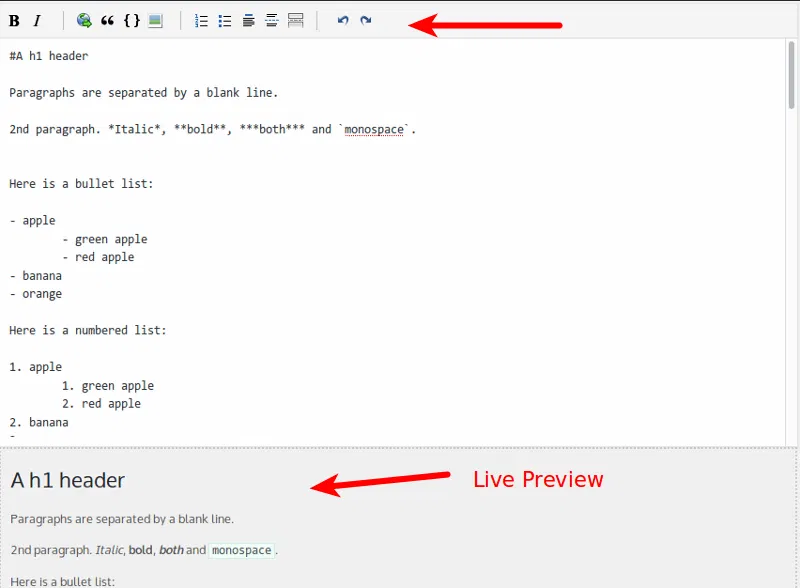Create a bulleted list
This screenshot has width=800, height=588.
point(225,20)
